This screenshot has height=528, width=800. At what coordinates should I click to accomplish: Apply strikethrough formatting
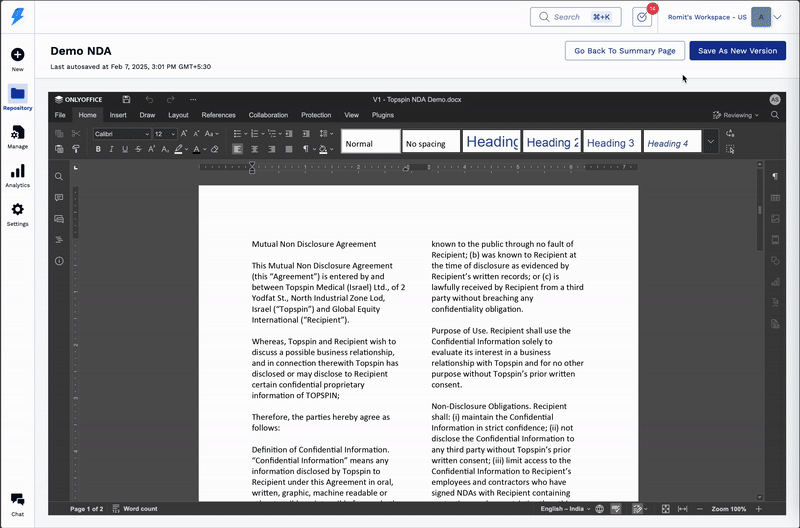[138, 149]
